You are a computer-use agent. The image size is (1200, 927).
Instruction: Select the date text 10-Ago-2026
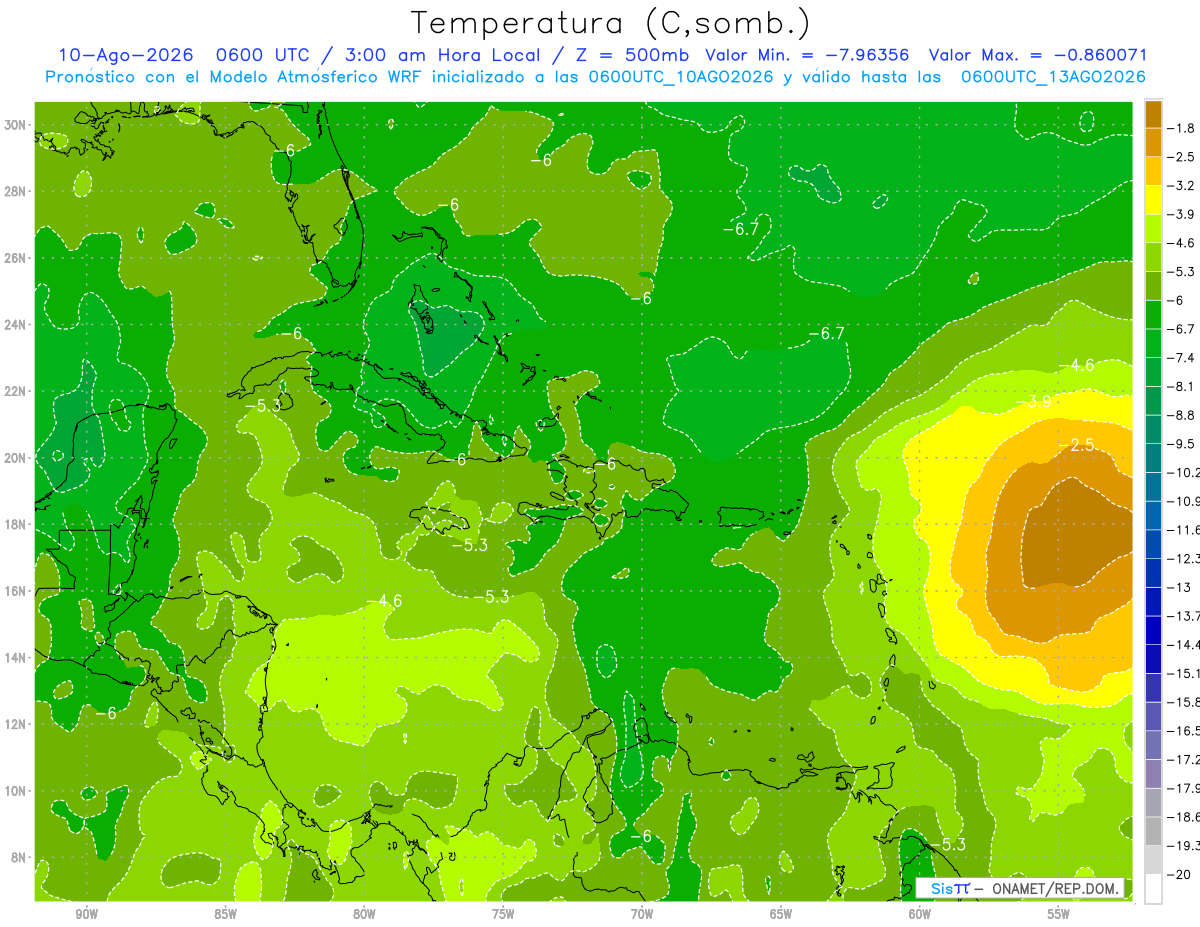126,55
